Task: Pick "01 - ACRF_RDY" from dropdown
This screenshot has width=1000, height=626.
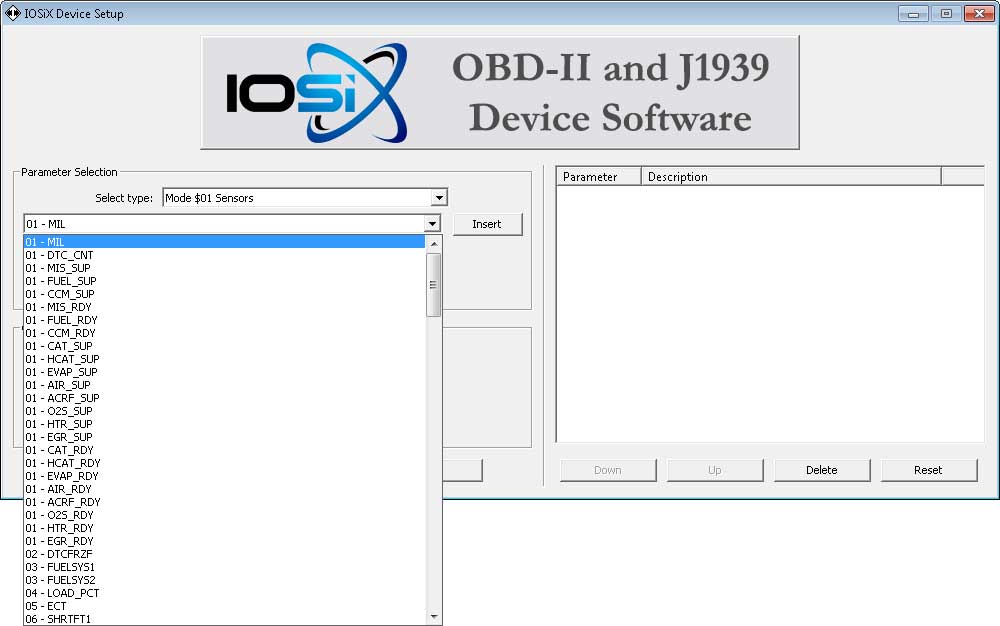Action: (x=224, y=502)
